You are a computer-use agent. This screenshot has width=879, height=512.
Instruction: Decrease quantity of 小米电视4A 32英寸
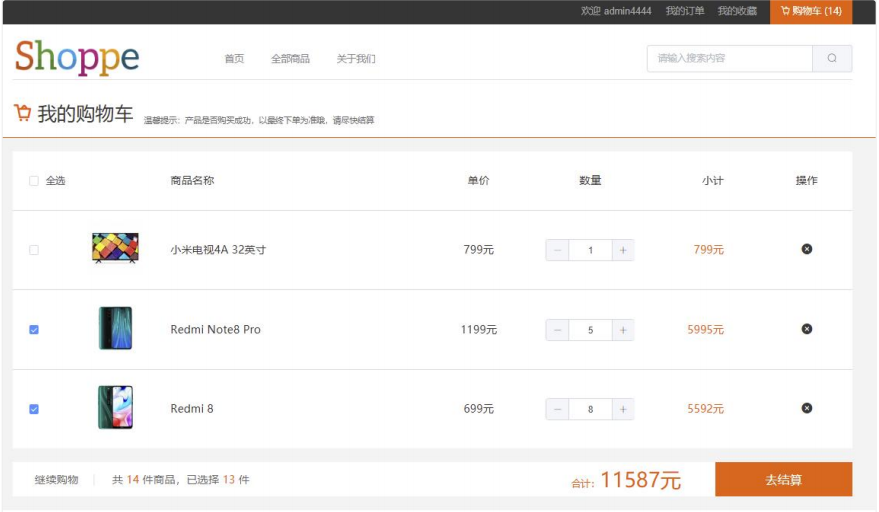click(557, 250)
